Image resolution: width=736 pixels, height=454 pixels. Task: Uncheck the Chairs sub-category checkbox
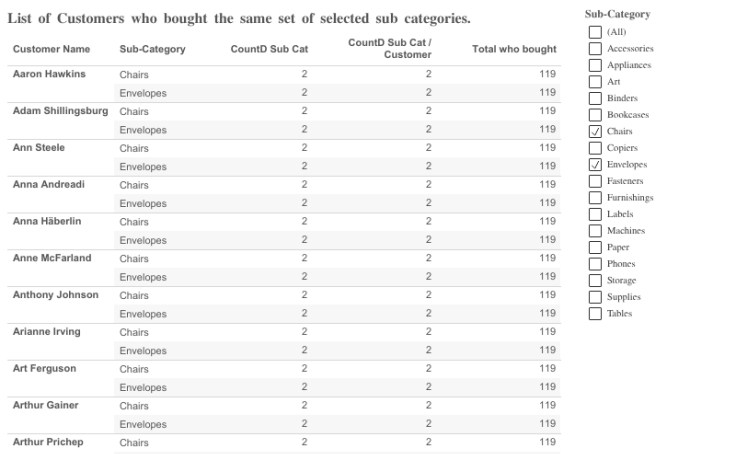pos(595,131)
